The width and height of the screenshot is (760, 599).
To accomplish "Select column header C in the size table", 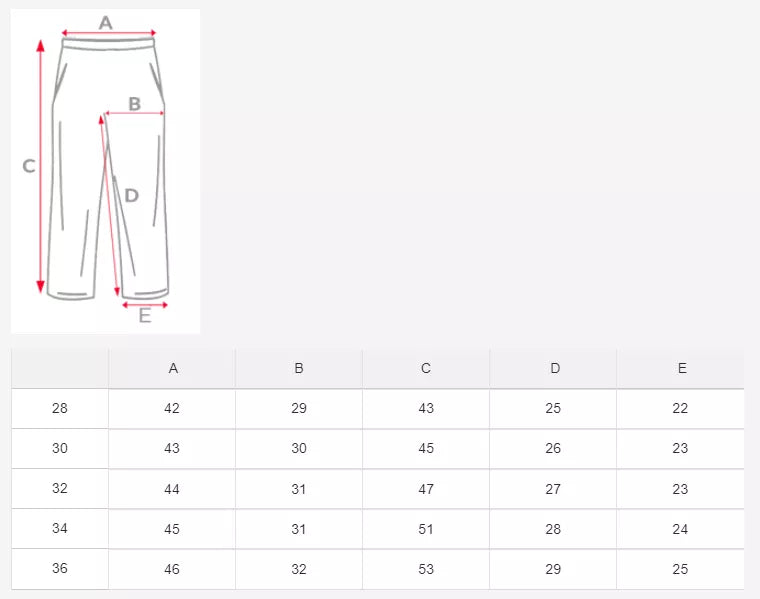I will [426, 368].
